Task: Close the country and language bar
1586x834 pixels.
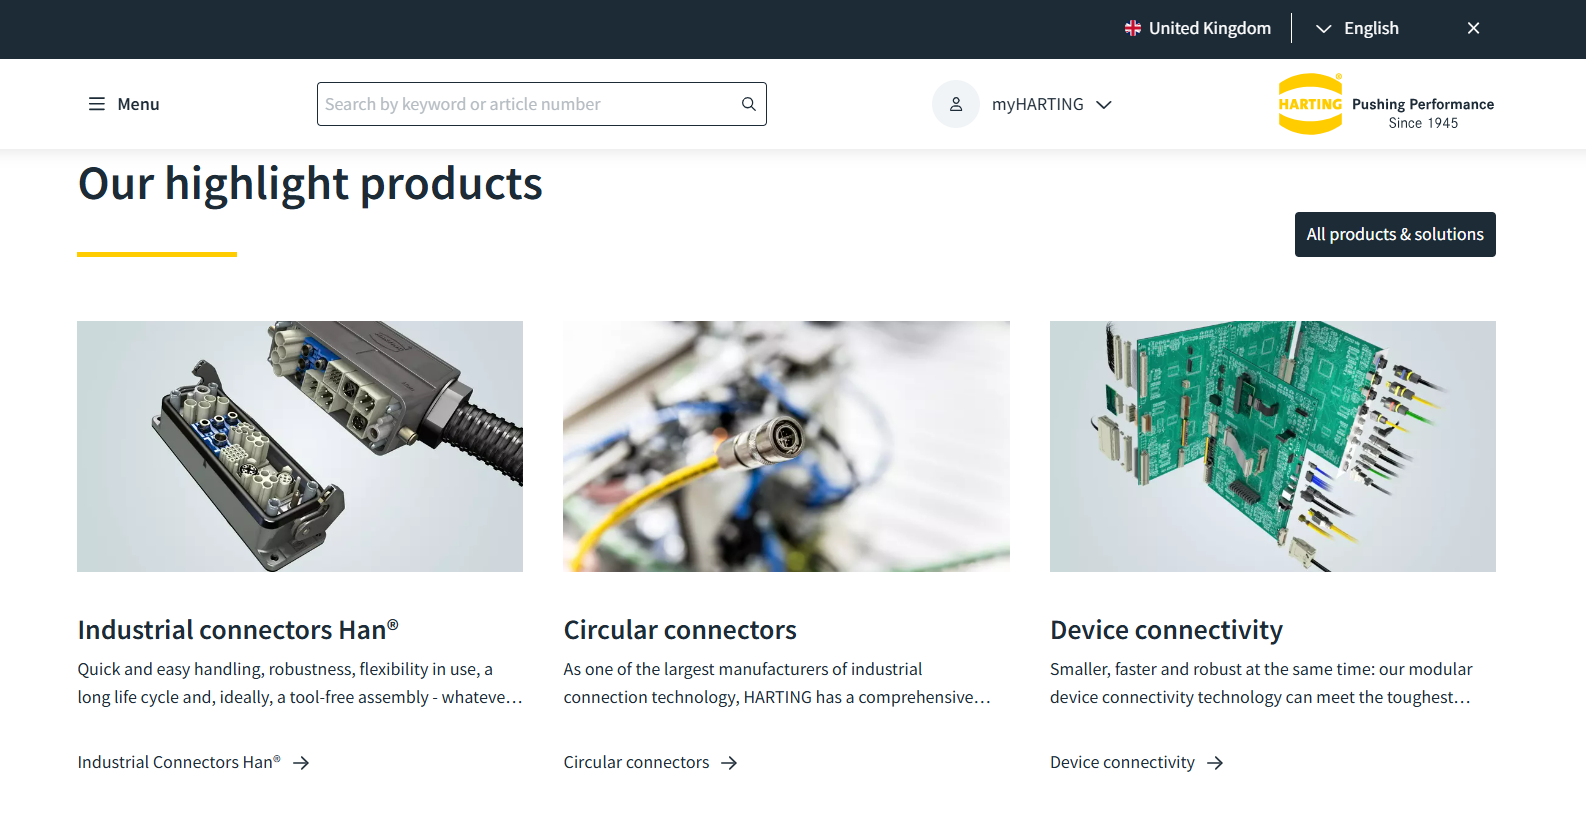Action: 1473,28
